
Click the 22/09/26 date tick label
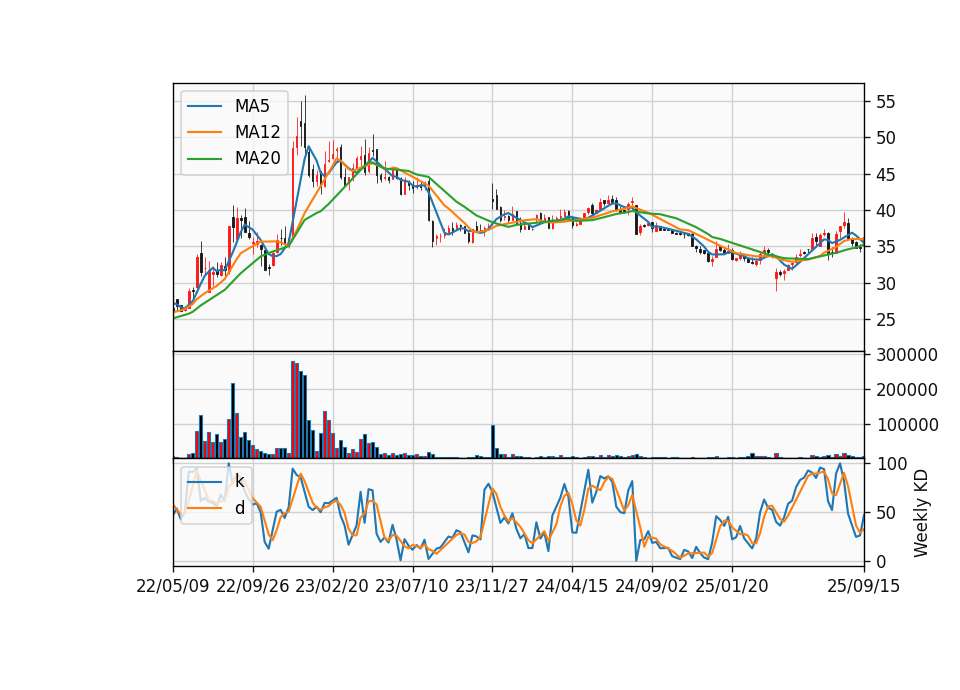(x=253, y=586)
